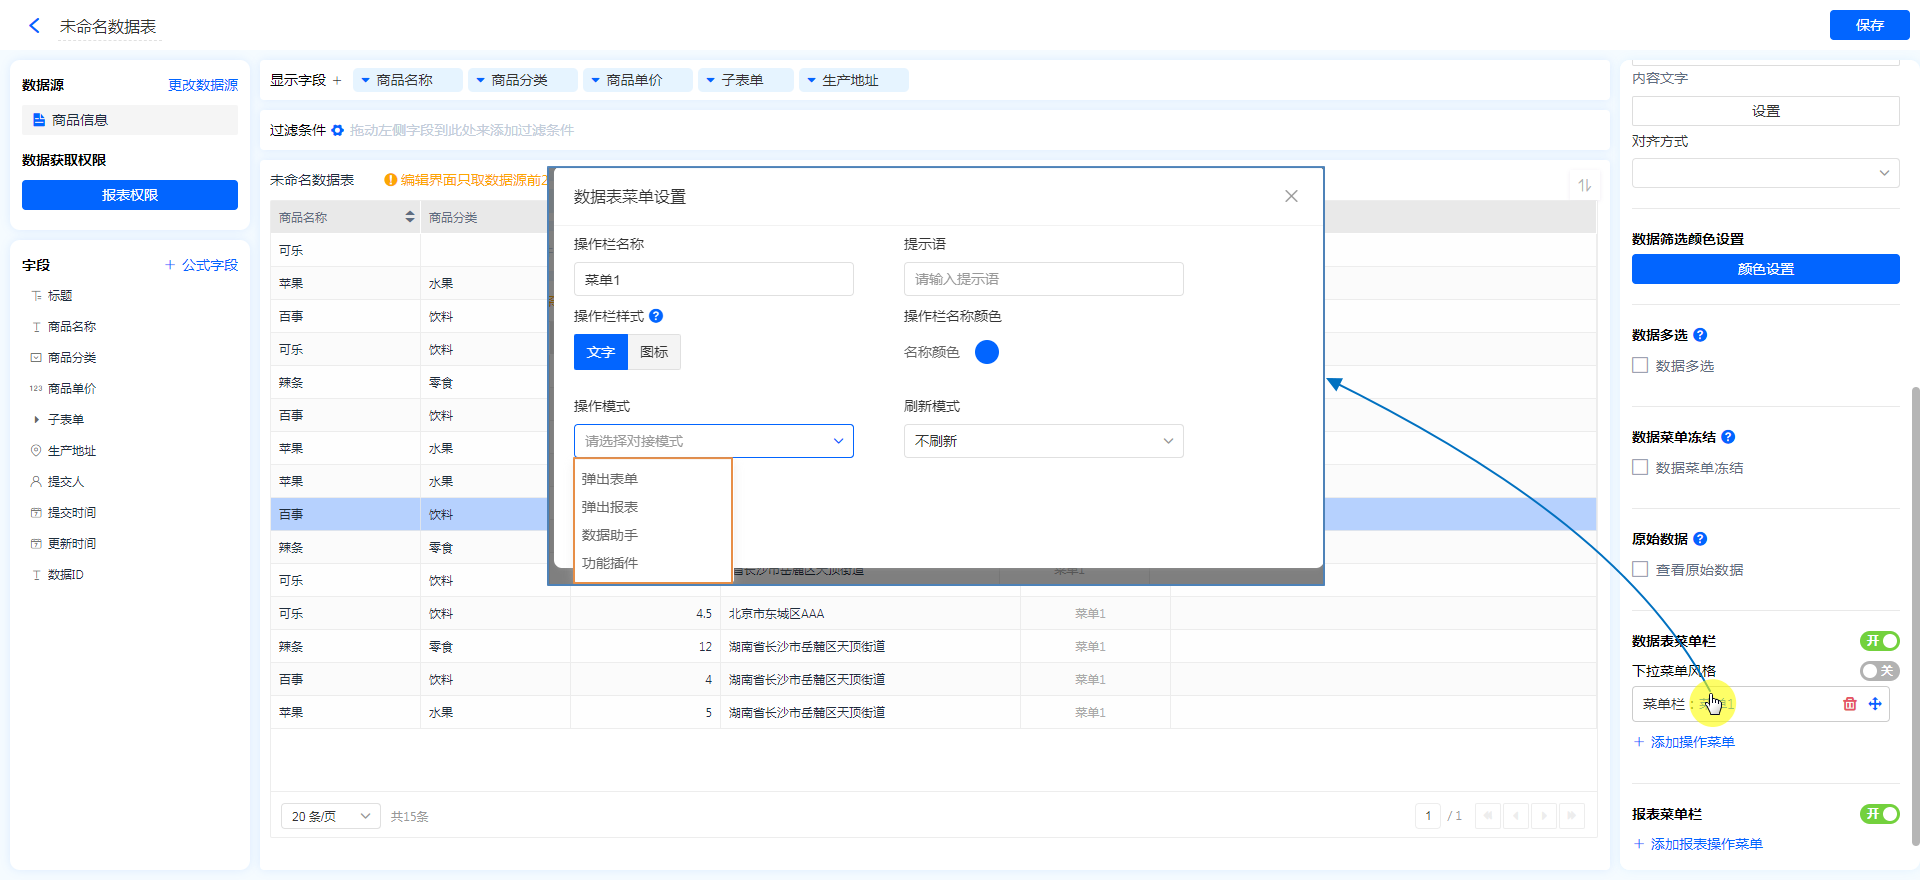Screen dimensions: 1920x880
Task: Click the 保存 button
Action: pyautogui.click(x=1869, y=25)
